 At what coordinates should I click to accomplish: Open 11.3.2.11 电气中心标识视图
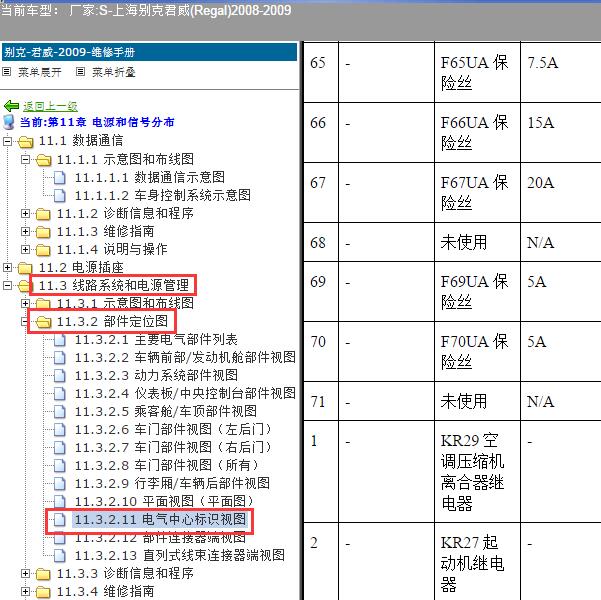click(x=160, y=519)
